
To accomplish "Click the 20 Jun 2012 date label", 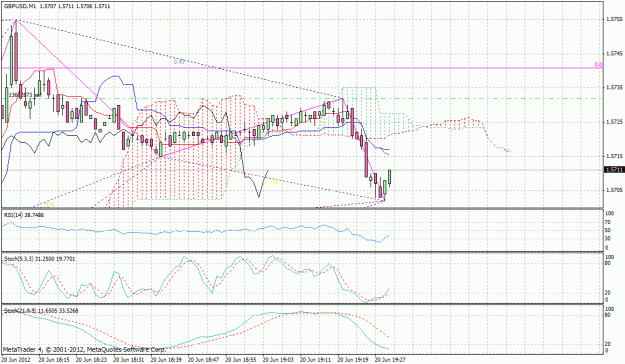I will 16,360.
